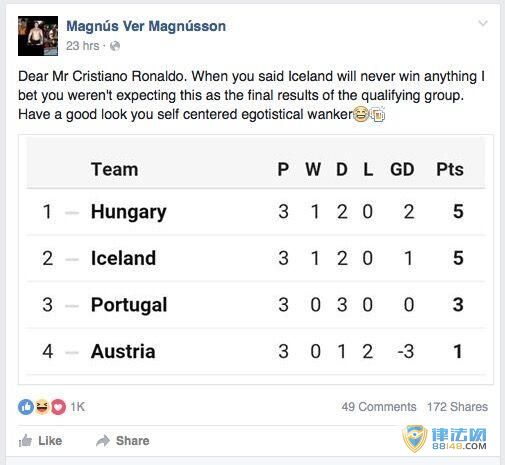View the 49 Comments
505x465 pixels.
[x=379, y=407]
